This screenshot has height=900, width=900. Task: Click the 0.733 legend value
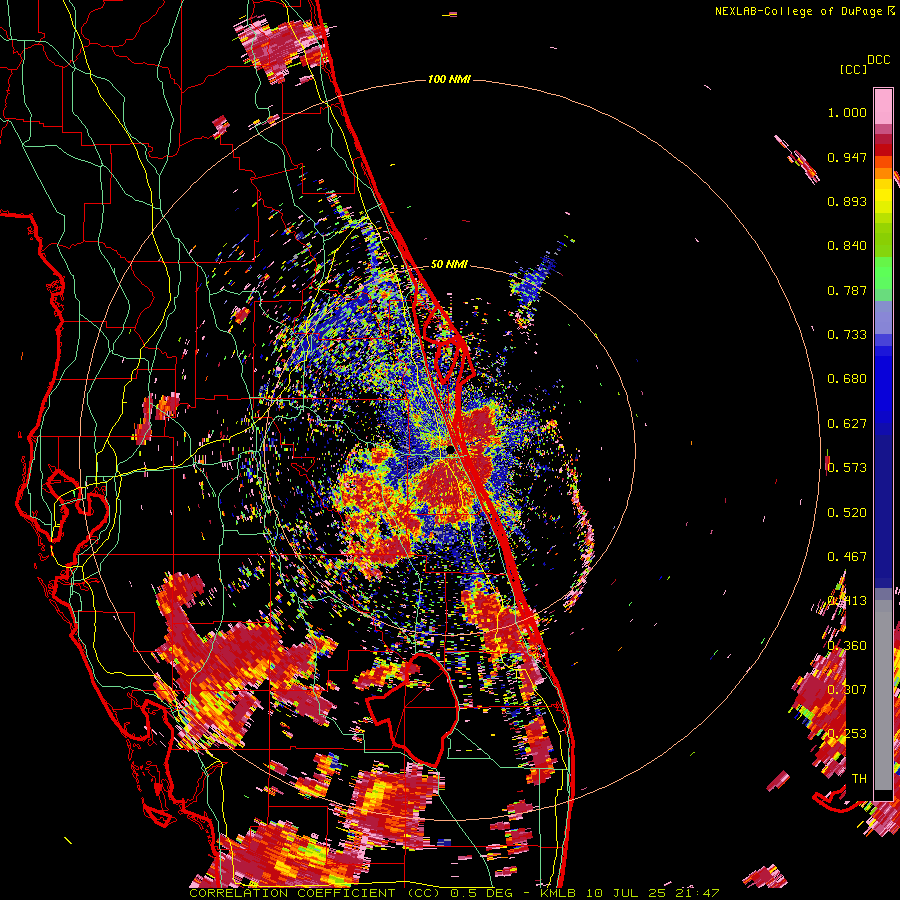click(x=847, y=335)
